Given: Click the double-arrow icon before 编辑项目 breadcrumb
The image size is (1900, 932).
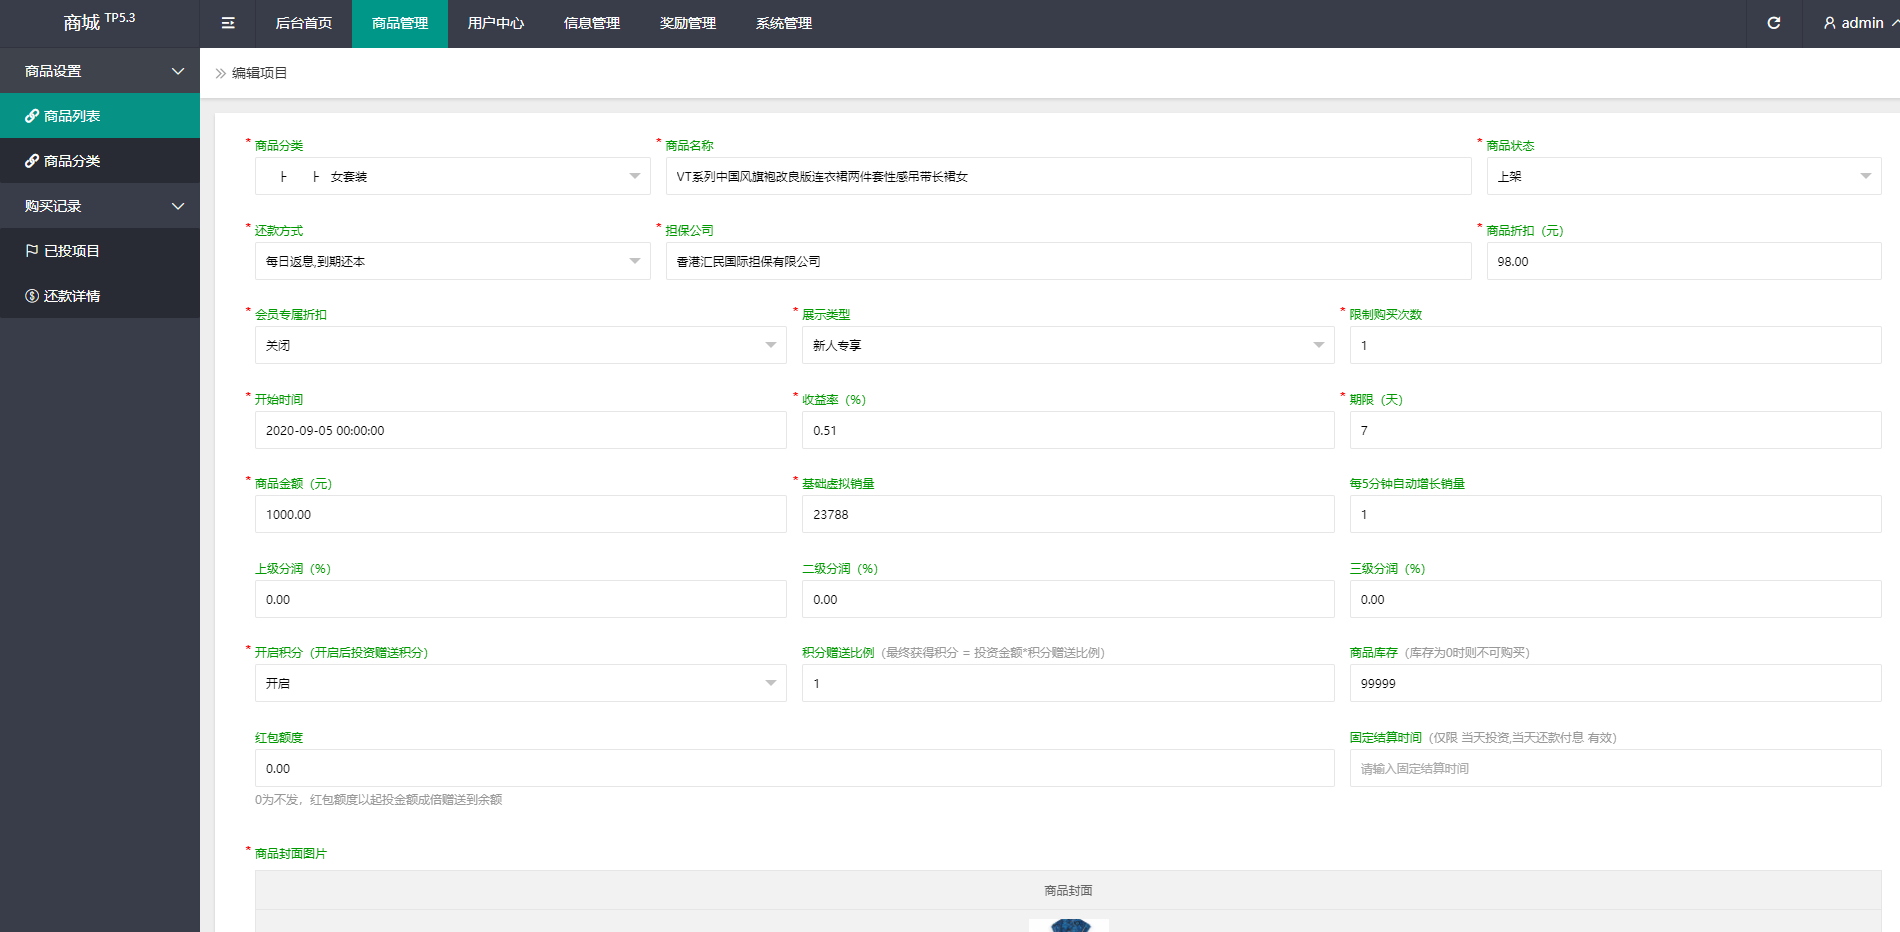Looking at the screenshot, I should click(x=220, y=72).
